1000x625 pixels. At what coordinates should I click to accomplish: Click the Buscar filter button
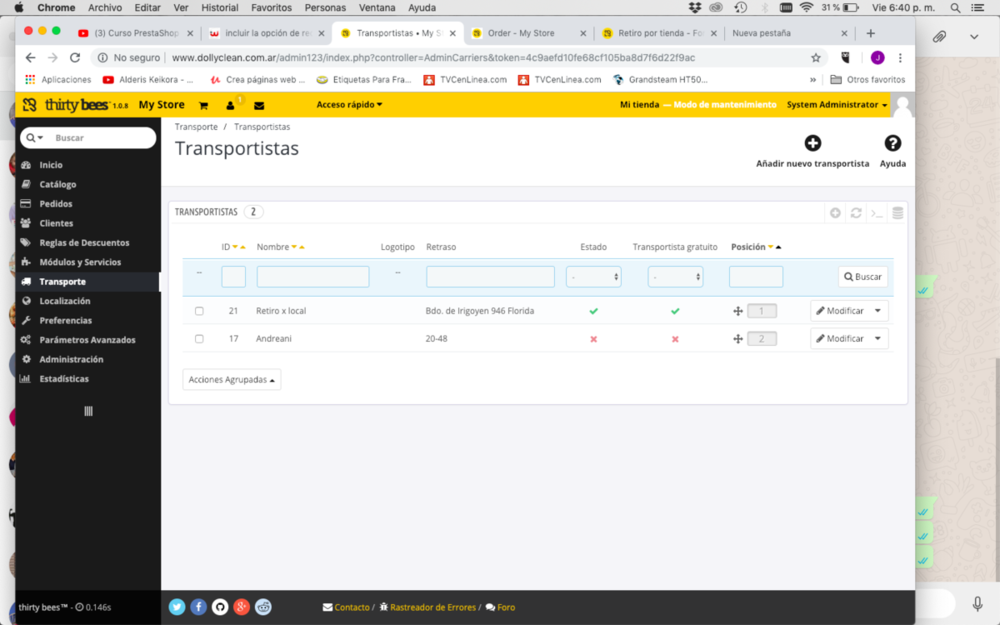point(862,277)
